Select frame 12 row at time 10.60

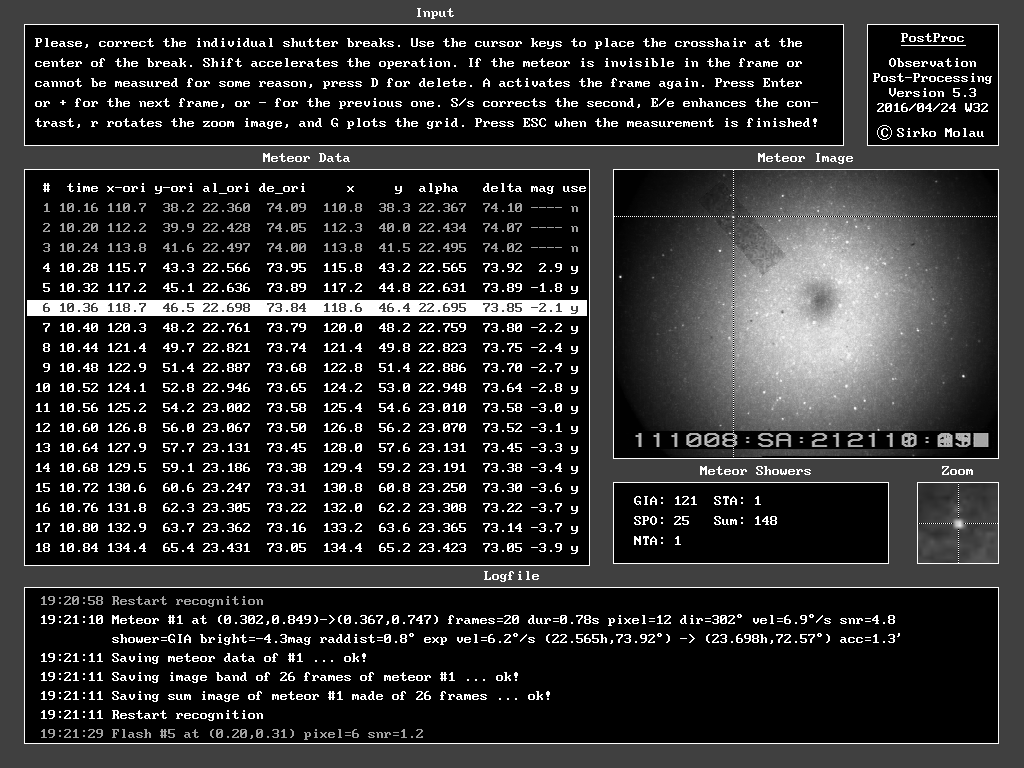tap(306, 428)
